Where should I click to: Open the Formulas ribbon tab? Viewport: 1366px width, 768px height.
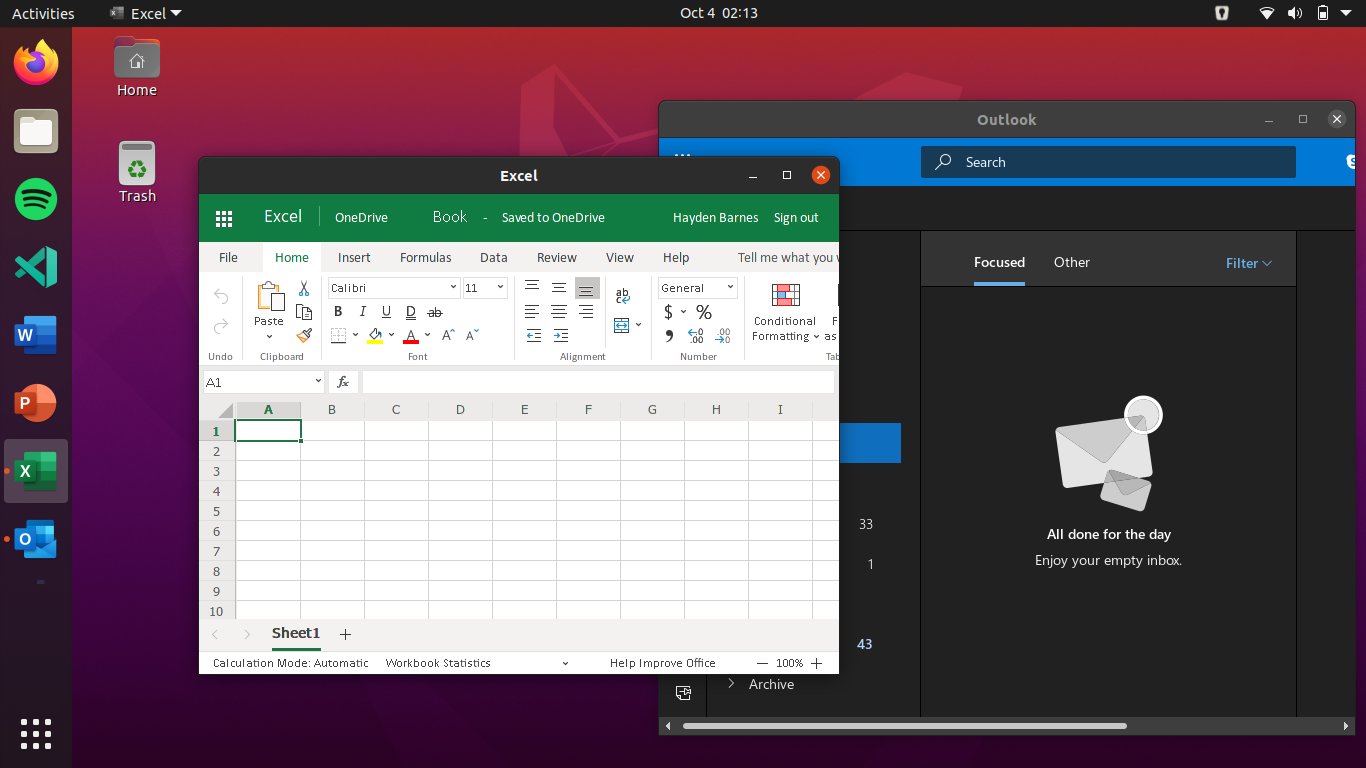[425, 257]
